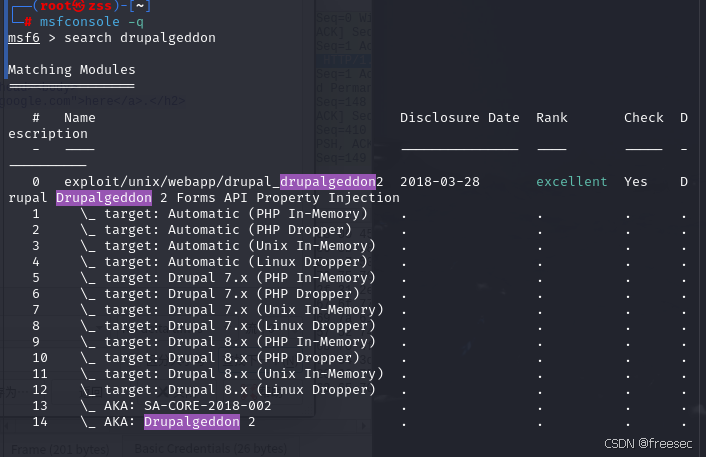Select row 7 target Drupal 7.x (Unix In-Memory)
The image size is (706, 457).
(244, 310)
